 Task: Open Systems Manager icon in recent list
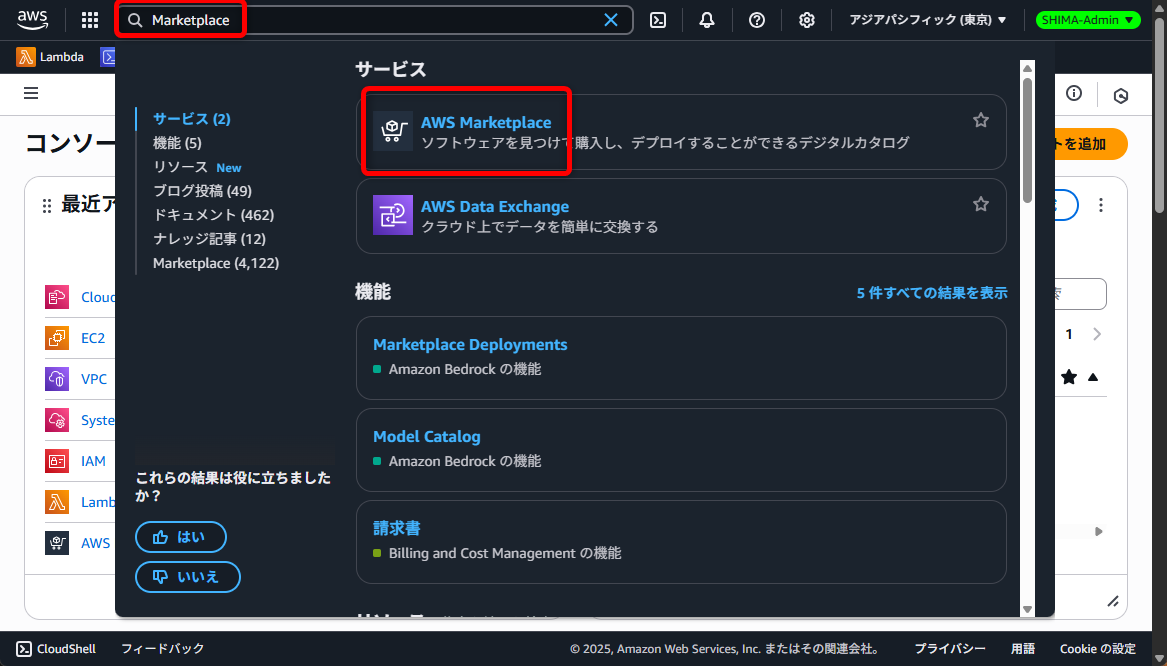pos(57,420)
